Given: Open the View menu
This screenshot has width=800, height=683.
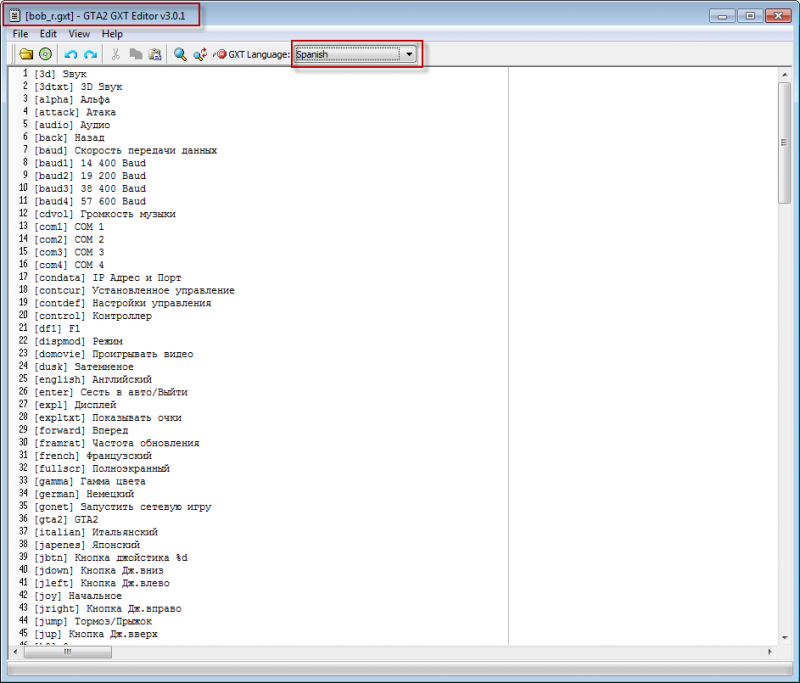Looking at the screenshot, I should pos(79,34).
